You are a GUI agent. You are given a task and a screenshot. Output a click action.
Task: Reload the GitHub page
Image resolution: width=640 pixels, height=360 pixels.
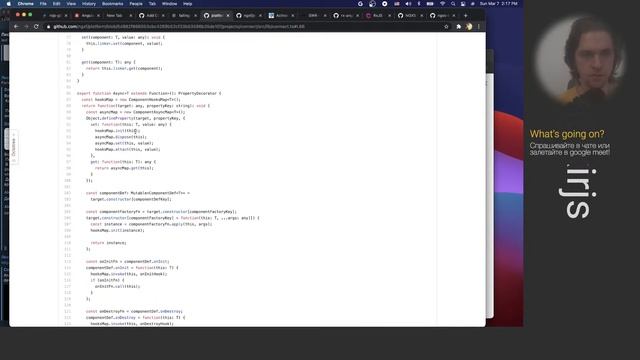tap(36, 27)
